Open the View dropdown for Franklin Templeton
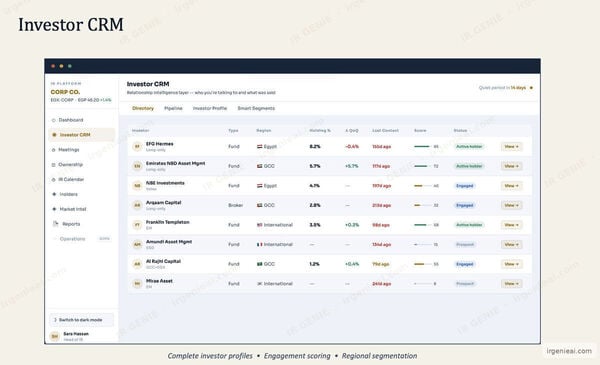The width and height of the screenshot is (600, 365). 511,225
